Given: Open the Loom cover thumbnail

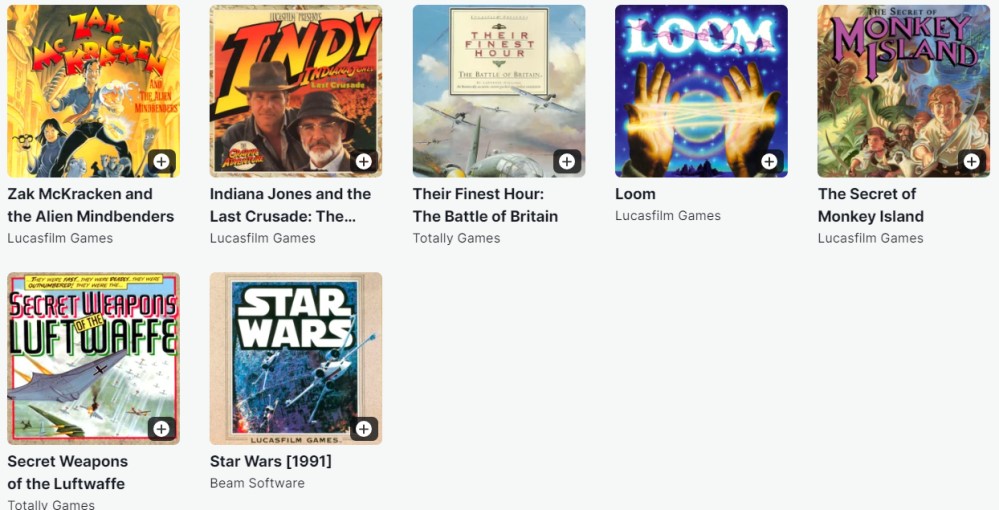Looking at the screenshot, I should [x=701, y=91].
